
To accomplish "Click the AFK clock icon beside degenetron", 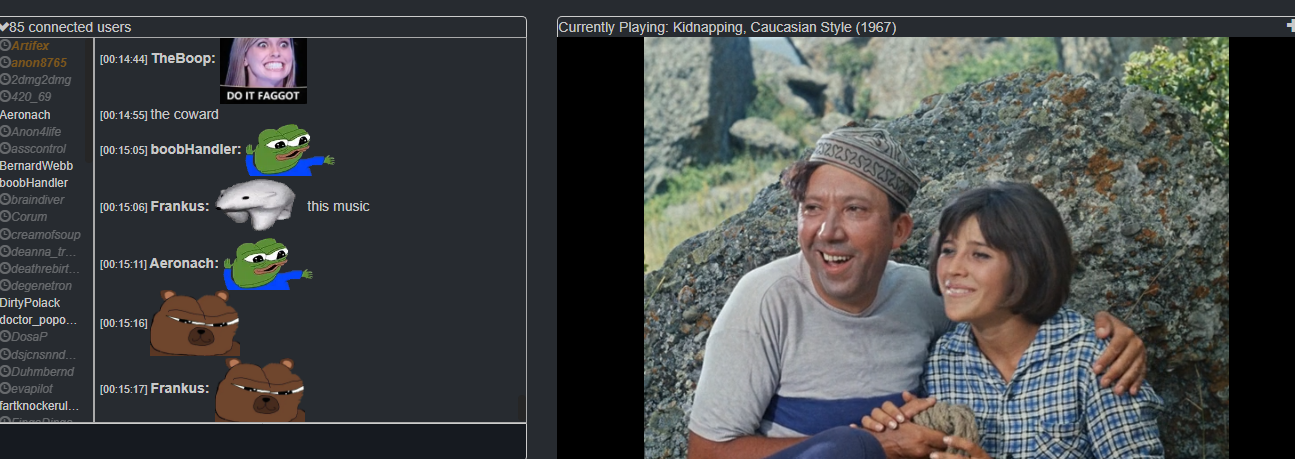I will coord(5,285).
